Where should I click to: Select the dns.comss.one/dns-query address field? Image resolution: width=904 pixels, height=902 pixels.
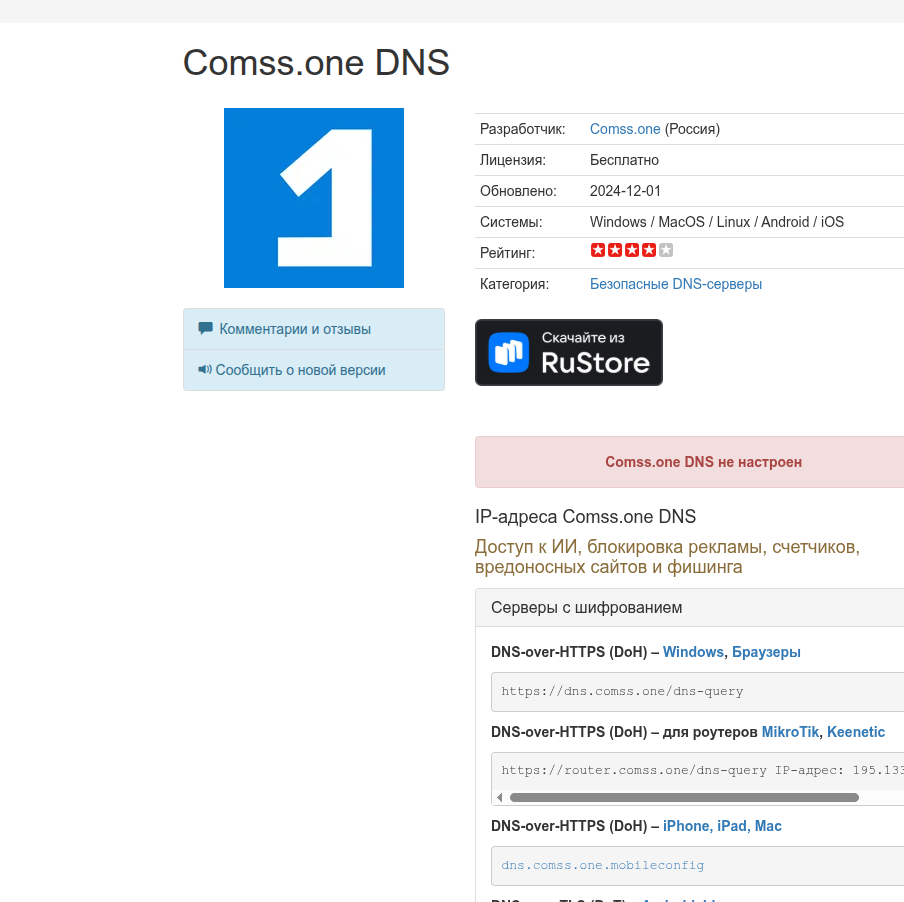[x=698, y=692]
